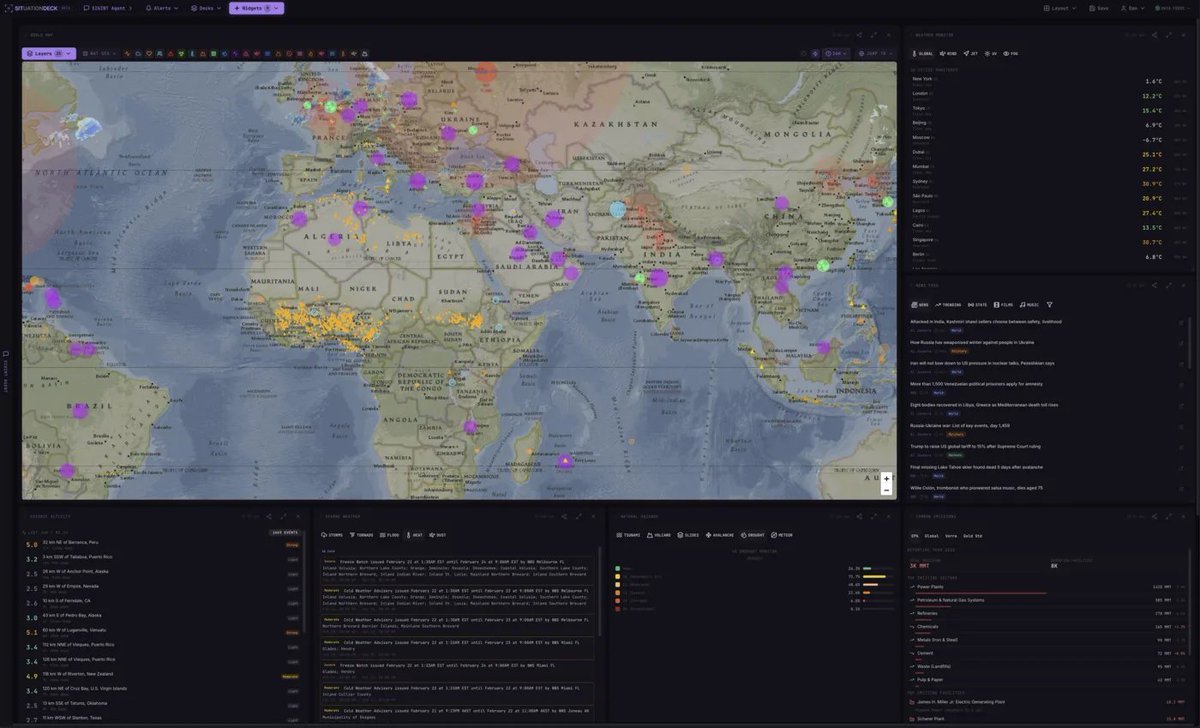Viewport: 1200px width, 728px height.
Task: Select the News tab in News Feed
Action: pyautogui.click(x=919, y=304)
